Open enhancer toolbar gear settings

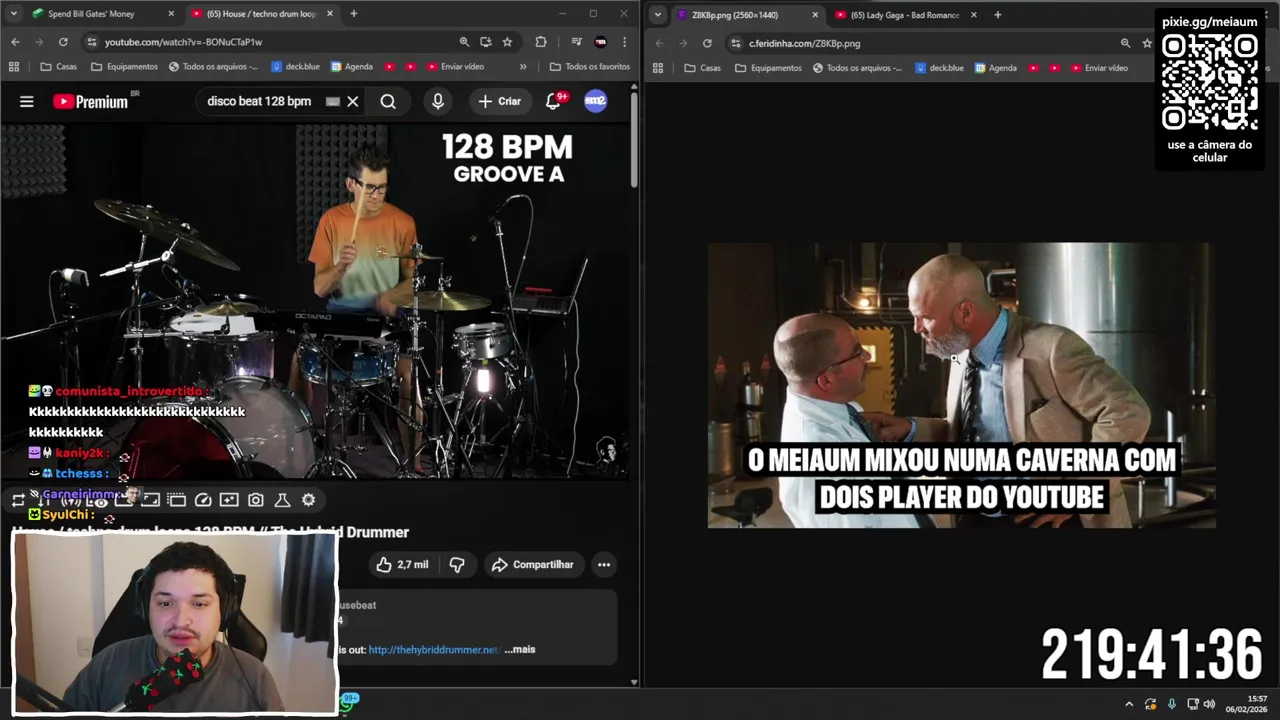(309, 500)
